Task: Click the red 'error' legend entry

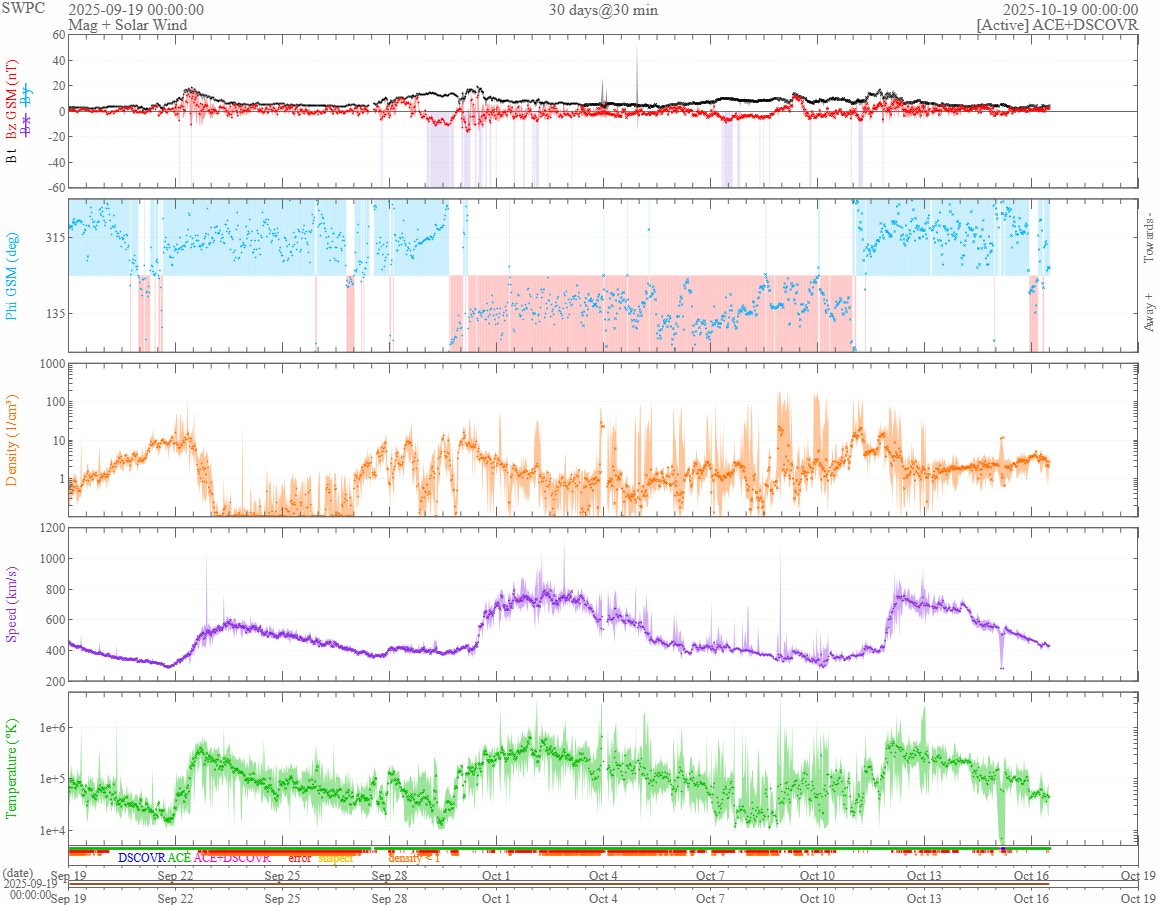Action: [x=300, y=858]
